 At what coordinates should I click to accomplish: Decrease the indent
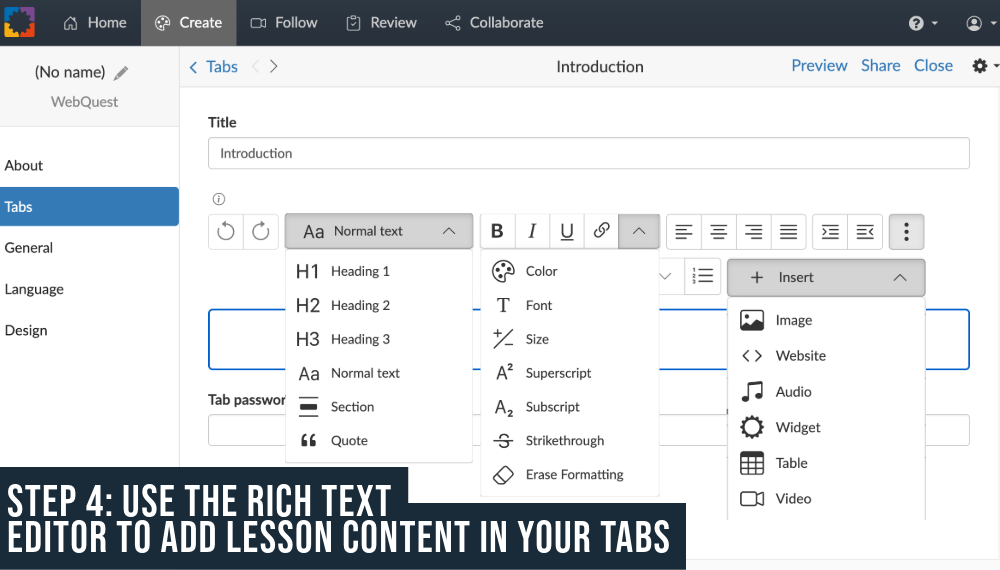(865, 231)
